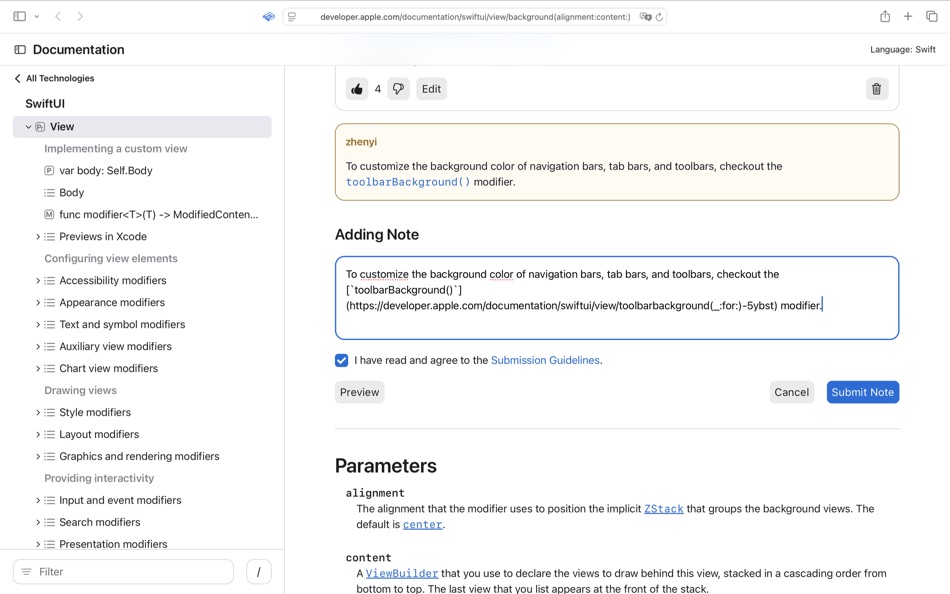This screenshot has width=950, height=594.
Task: Click the blue extension icon beside address bar
Action: click(268, 16)
